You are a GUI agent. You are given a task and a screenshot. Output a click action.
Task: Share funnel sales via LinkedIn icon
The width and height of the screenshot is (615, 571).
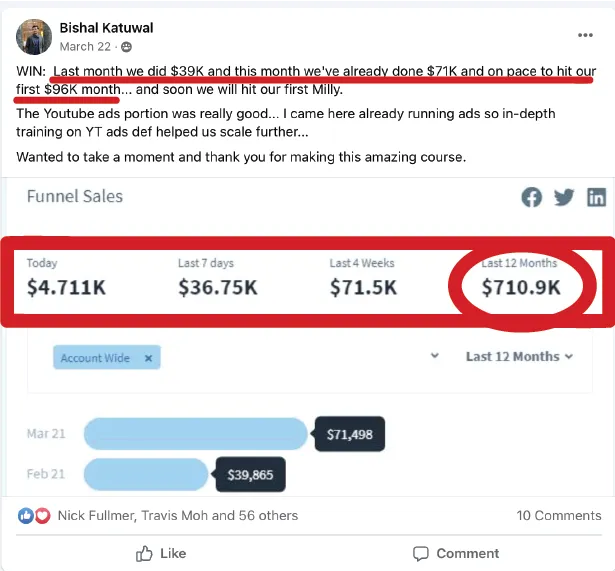596,197
